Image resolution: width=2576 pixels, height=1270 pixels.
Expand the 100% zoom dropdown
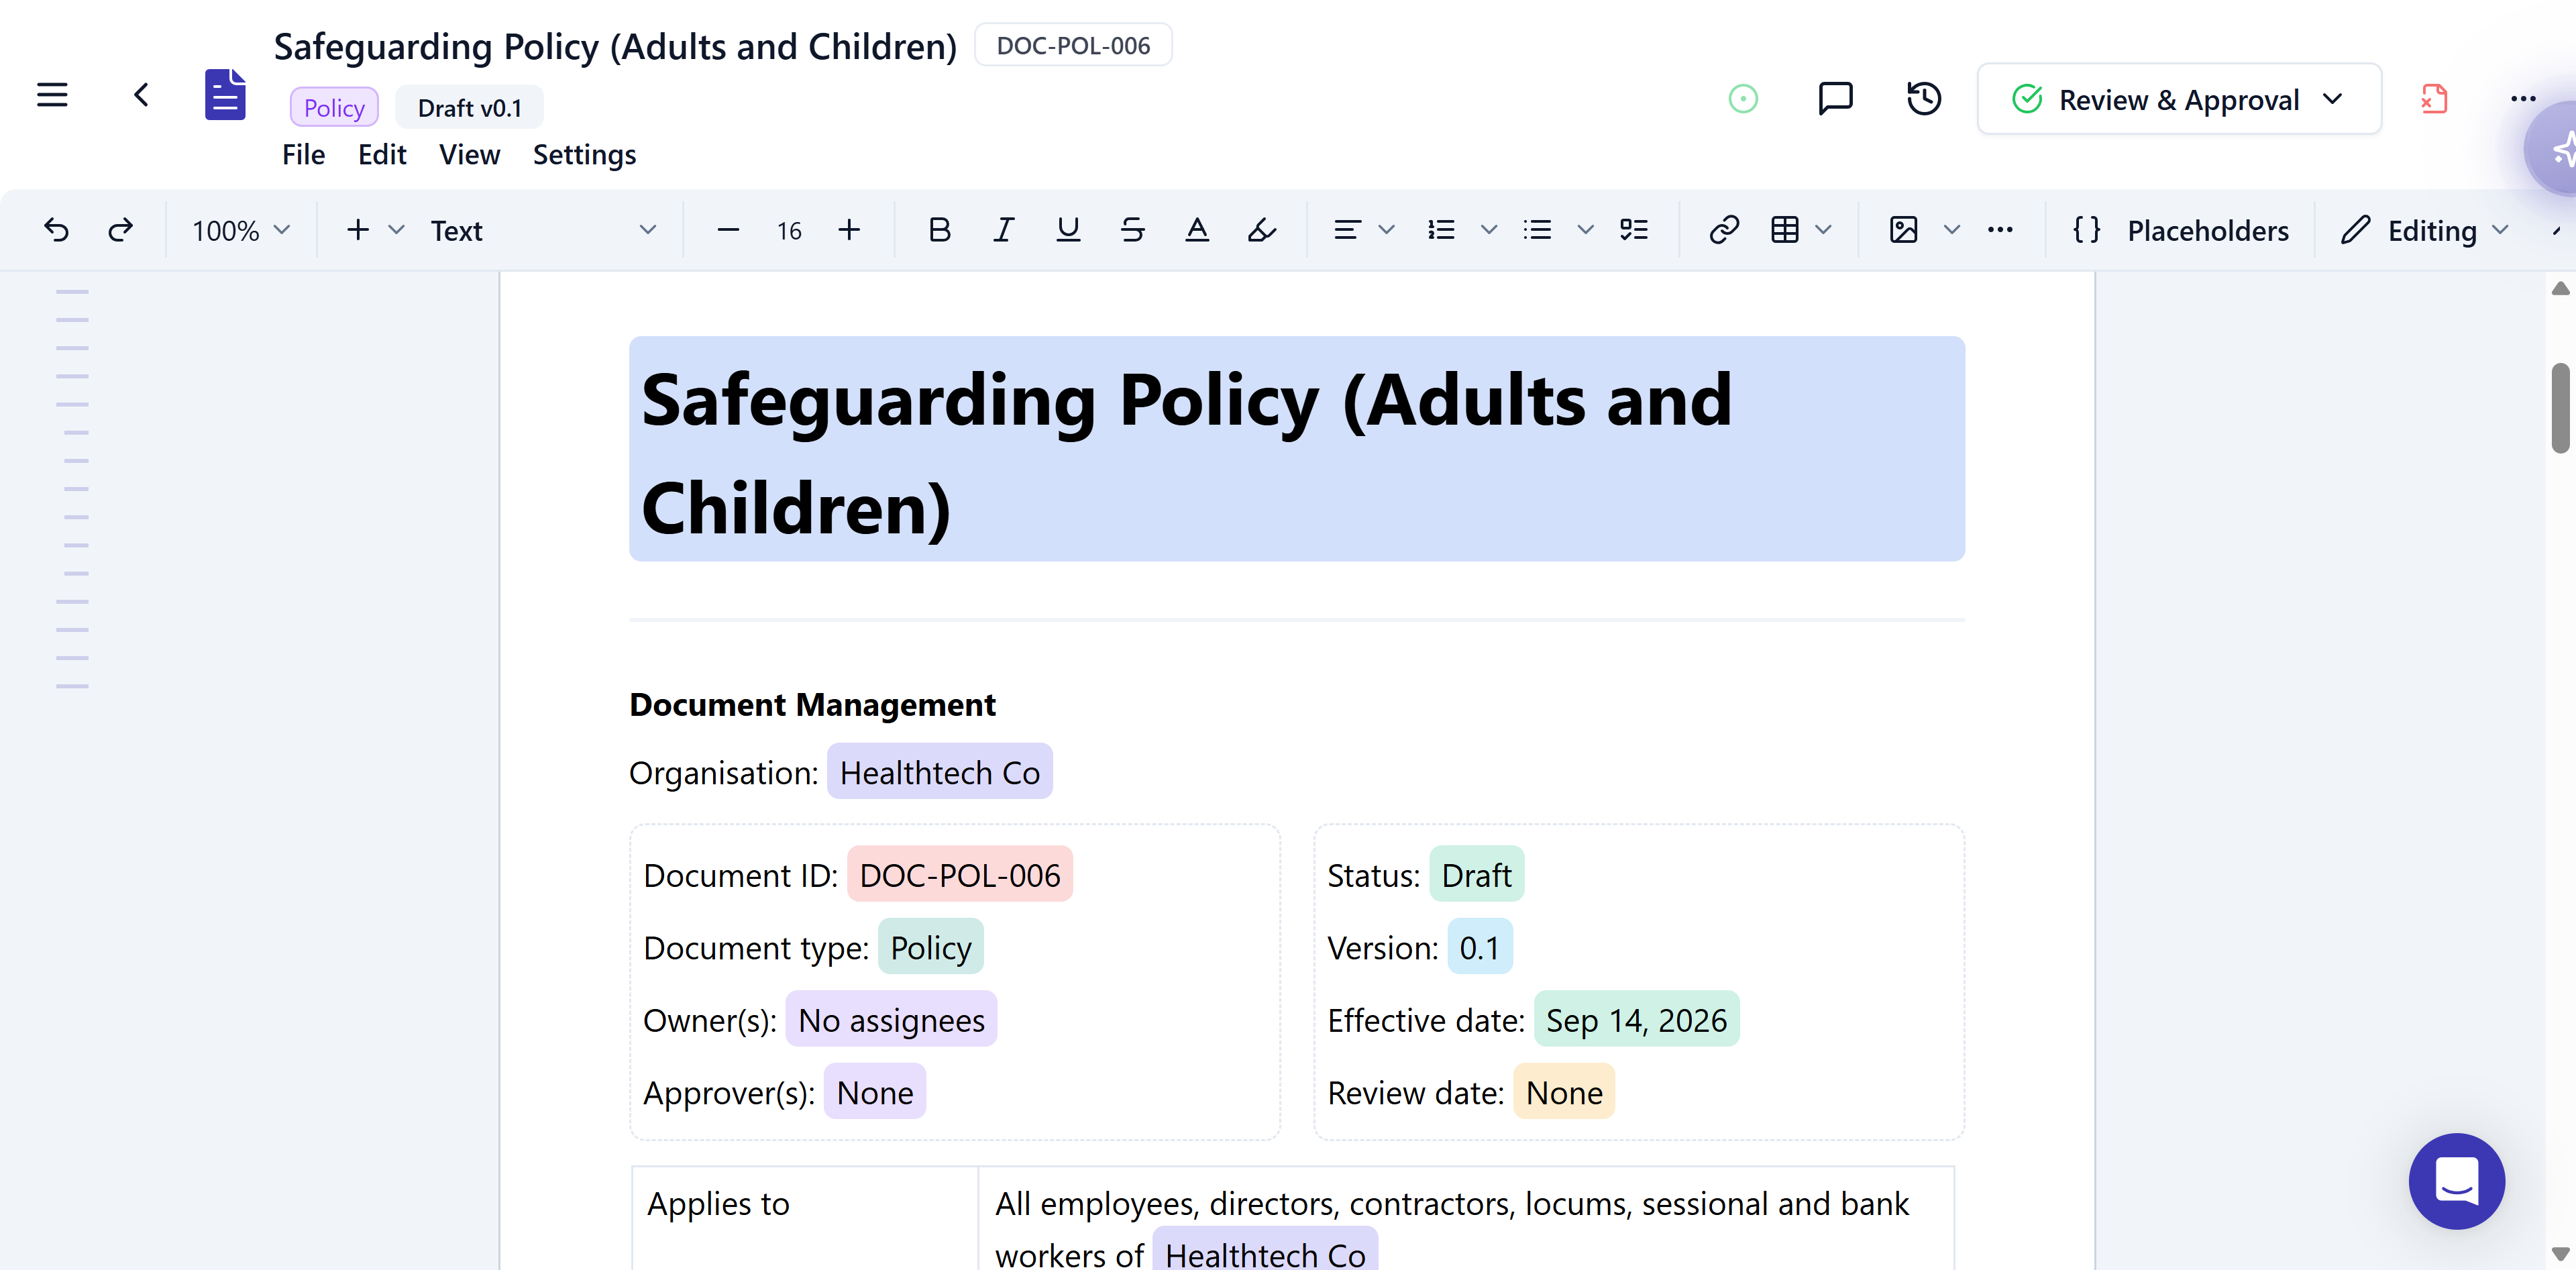241,231
